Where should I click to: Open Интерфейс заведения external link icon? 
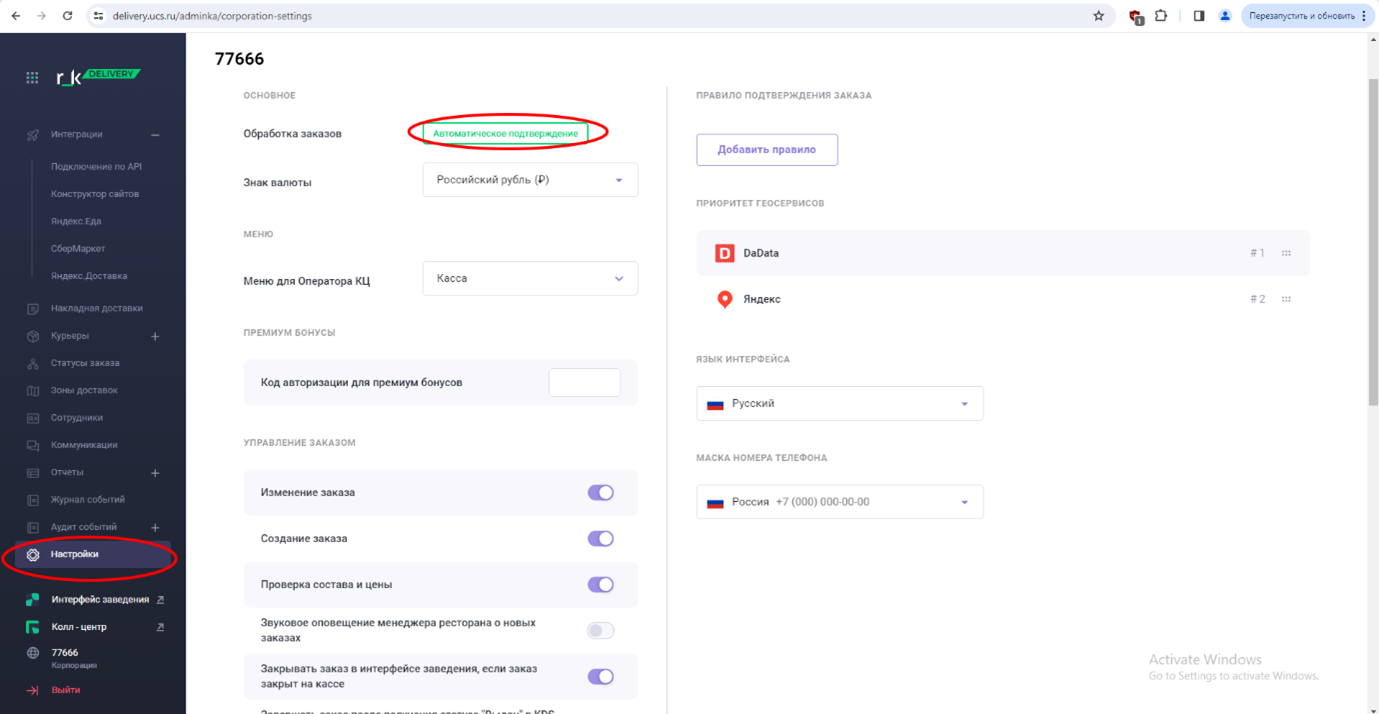coord(160,600)
